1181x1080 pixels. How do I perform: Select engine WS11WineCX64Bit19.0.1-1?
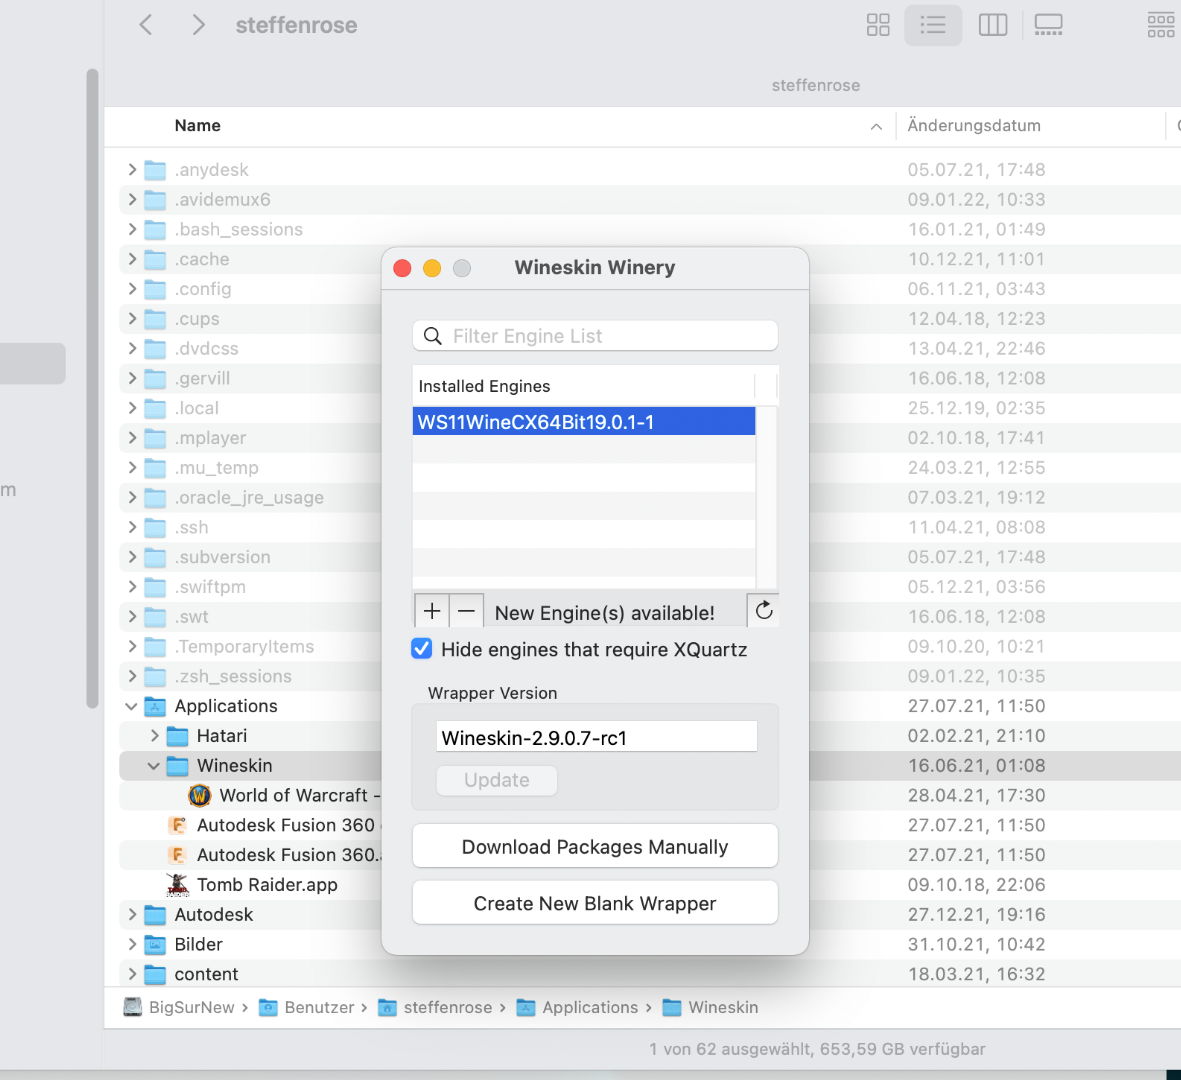tap(584, 422)
